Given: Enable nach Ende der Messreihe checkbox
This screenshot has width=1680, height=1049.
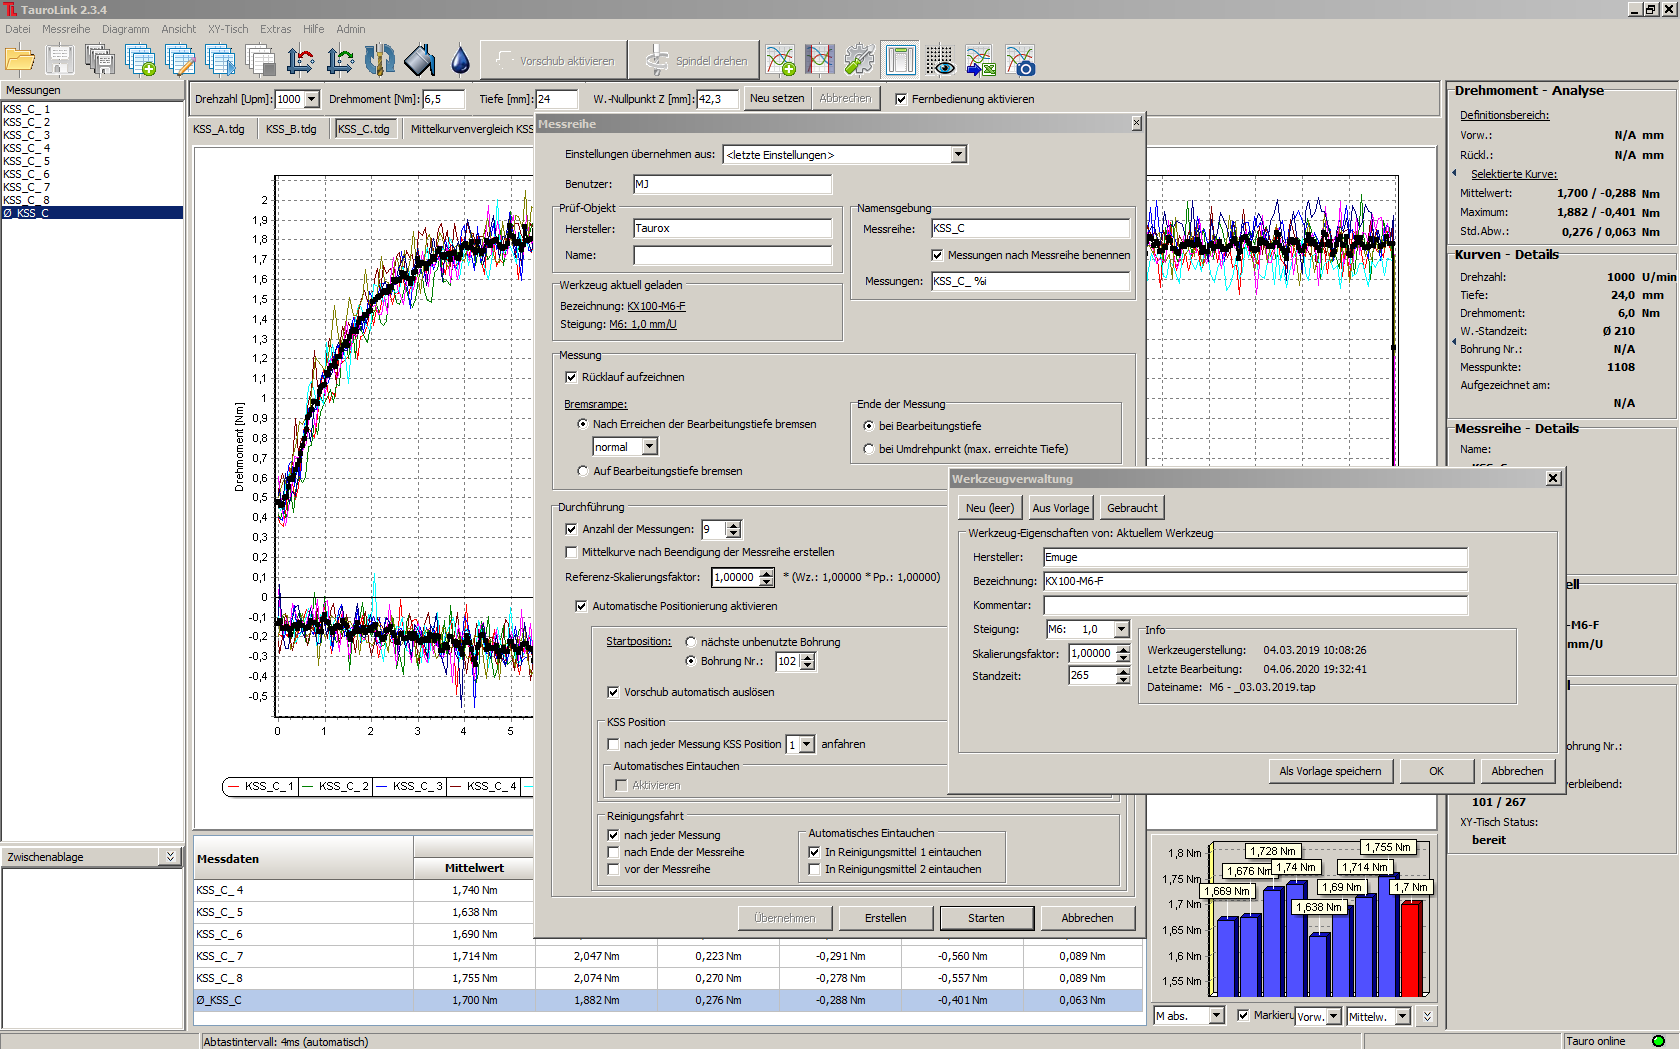Looking at the screenshot, I should [613, 852].
